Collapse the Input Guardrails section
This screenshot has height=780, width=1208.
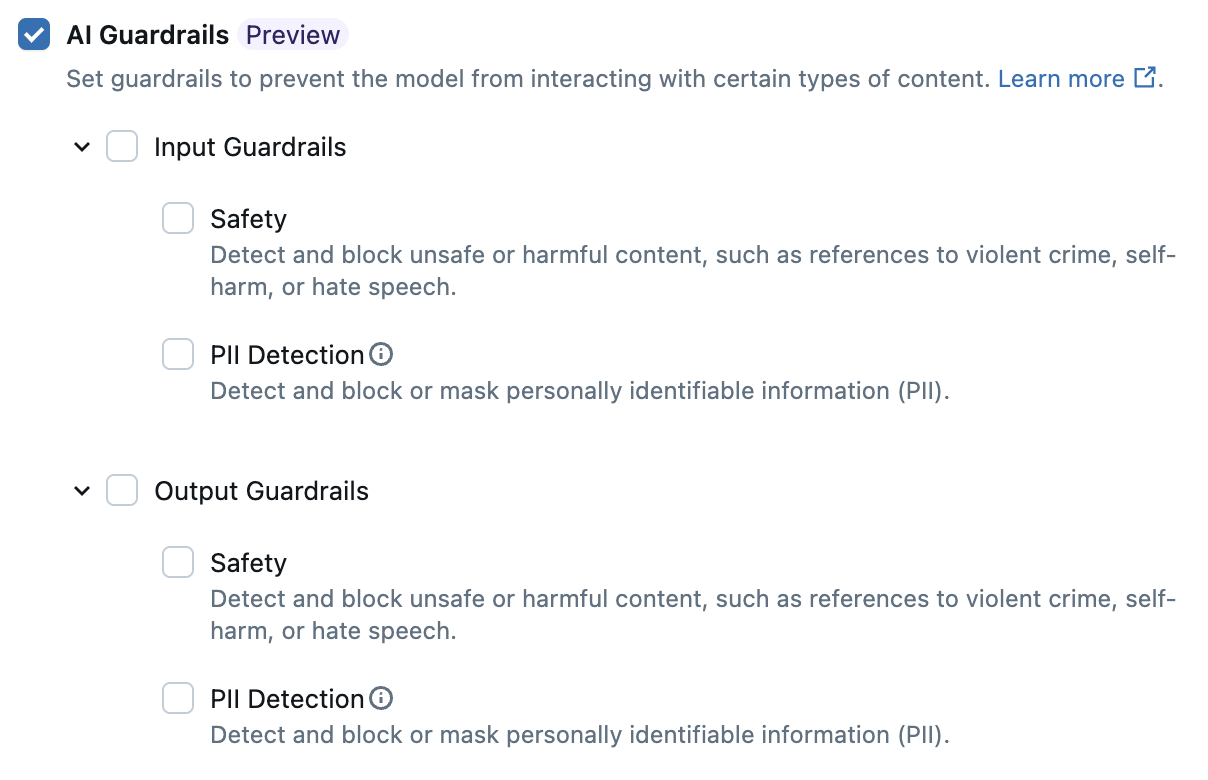[81, 146]
